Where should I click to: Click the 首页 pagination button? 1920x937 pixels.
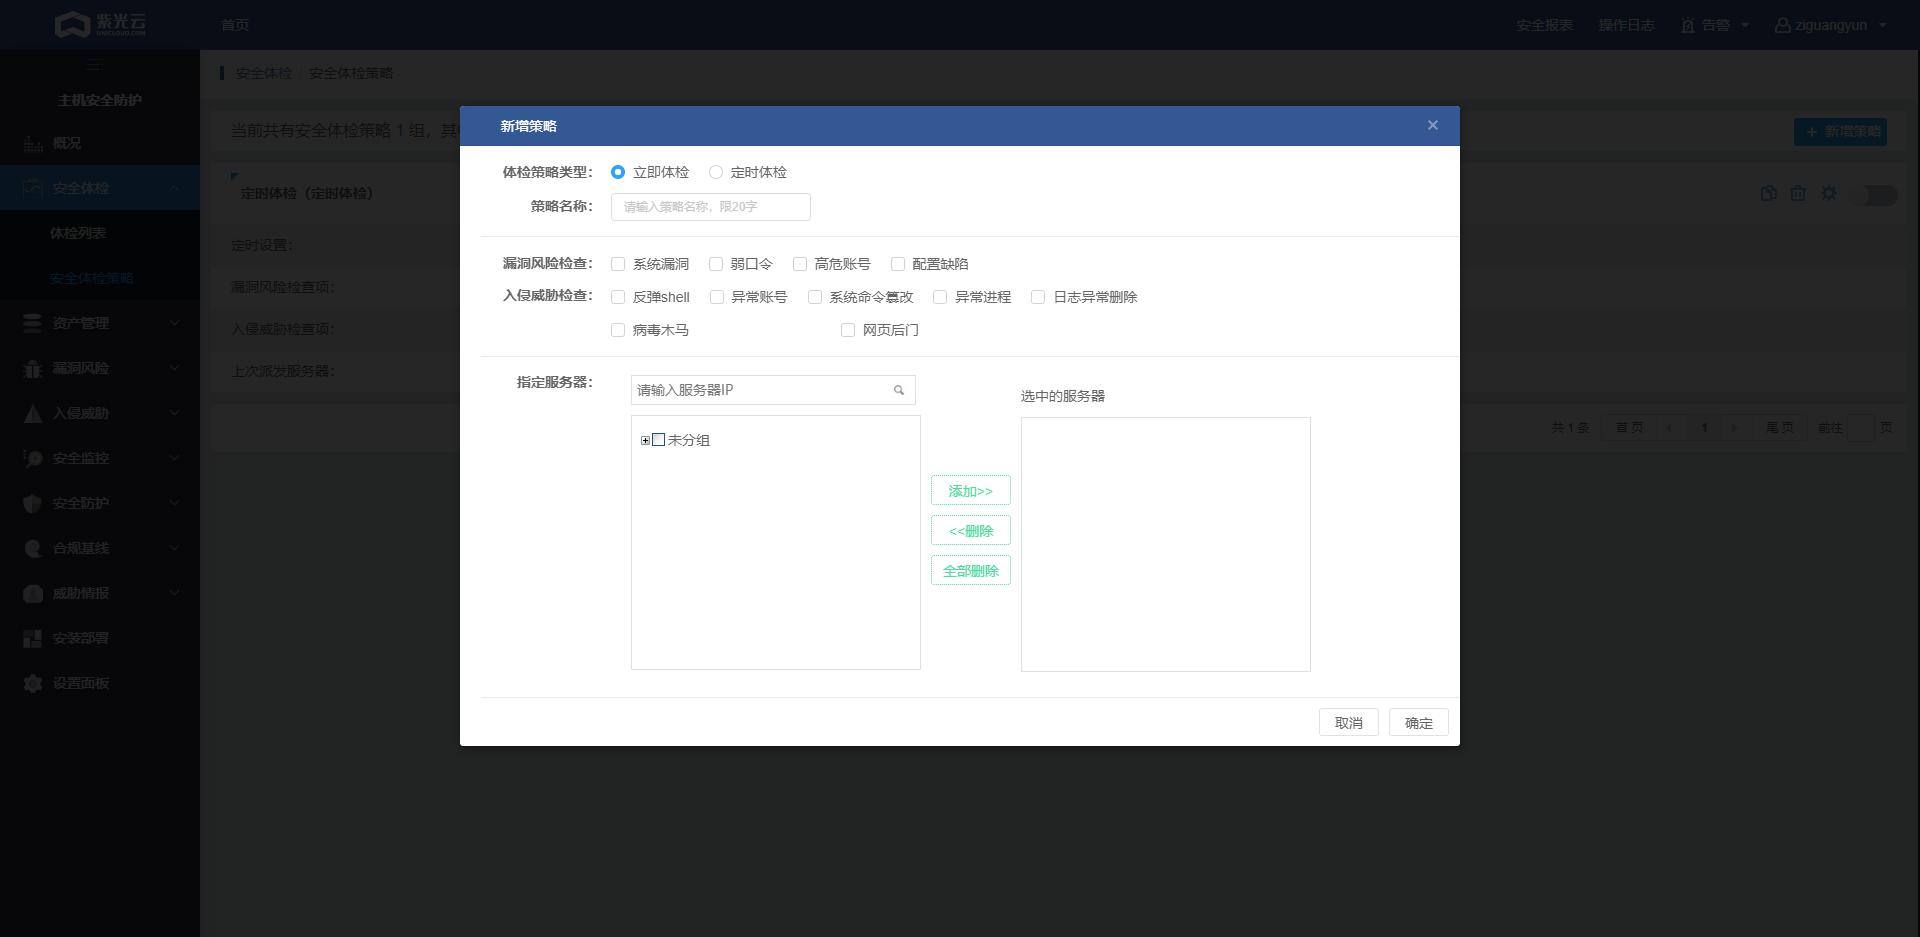point(1629,428)
